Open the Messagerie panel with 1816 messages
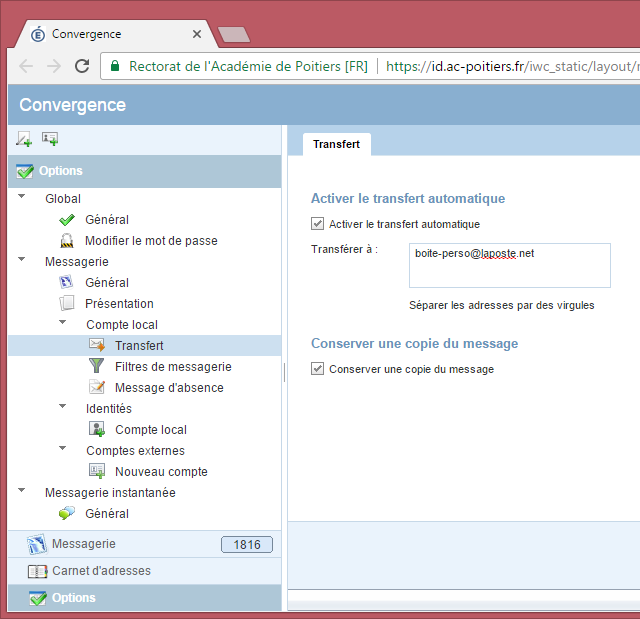640x619 pixels. click(84, 544)
